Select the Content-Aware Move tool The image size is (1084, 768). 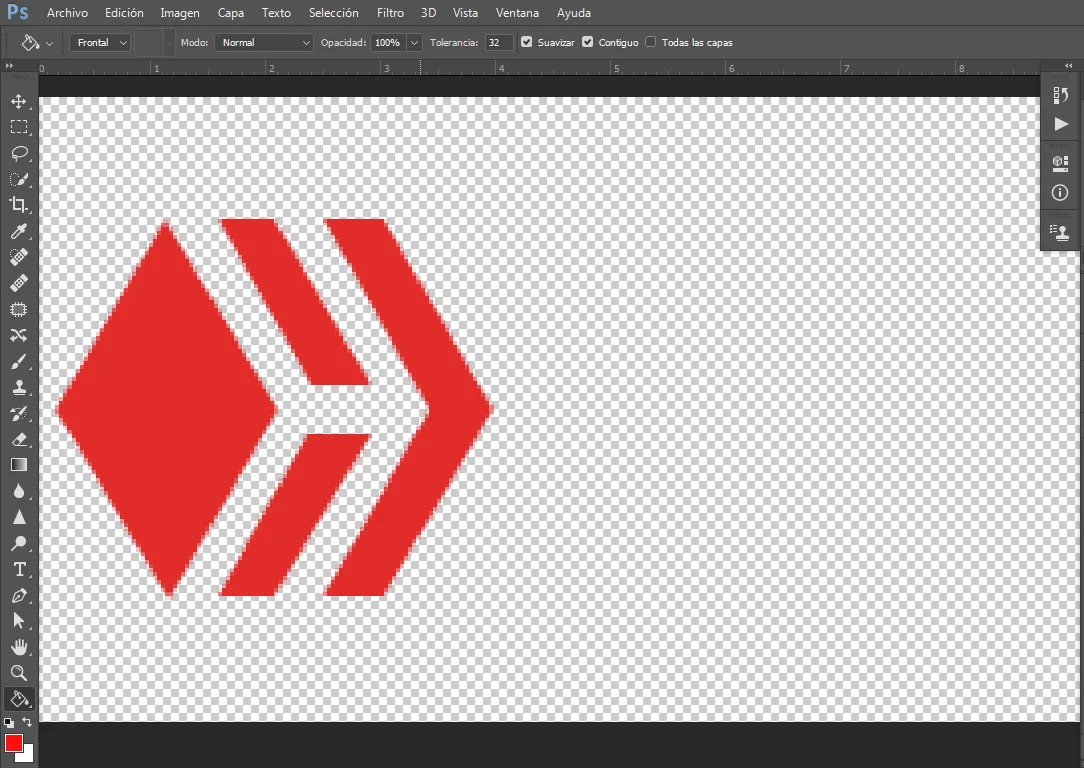[x=19, y=335]
